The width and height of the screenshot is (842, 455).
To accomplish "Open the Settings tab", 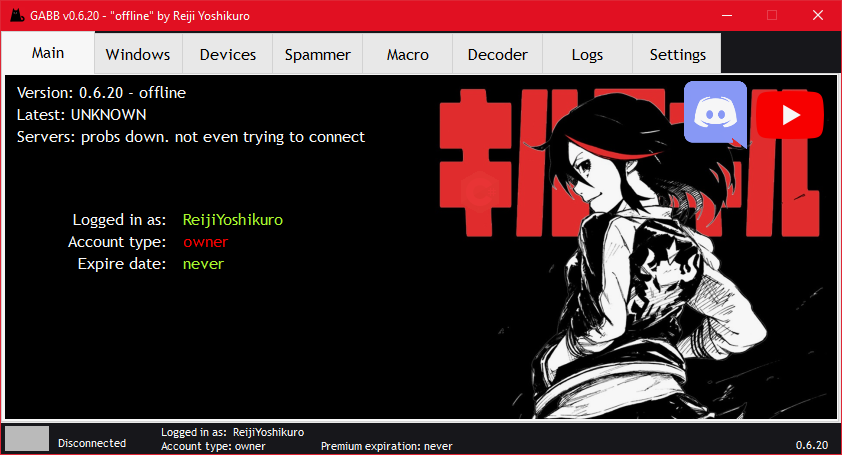I will pyautogui.click(x=677, y=54).
